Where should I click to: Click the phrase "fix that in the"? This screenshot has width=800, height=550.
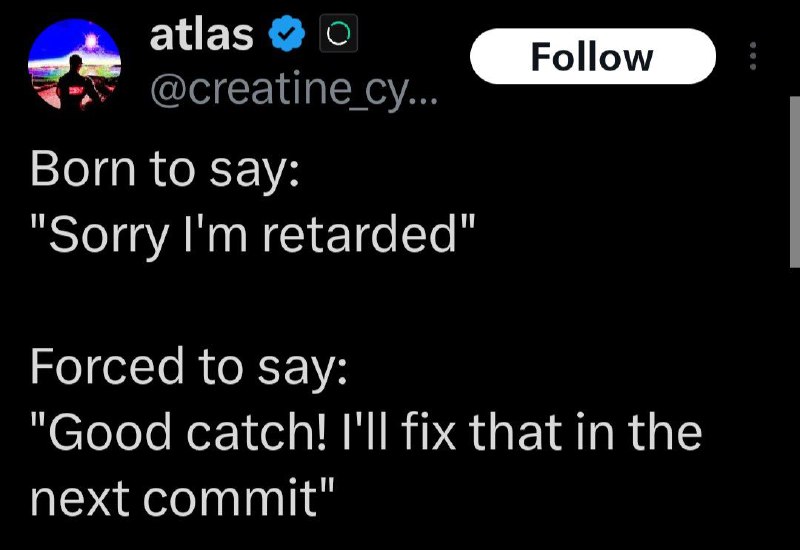coord(552,433)
